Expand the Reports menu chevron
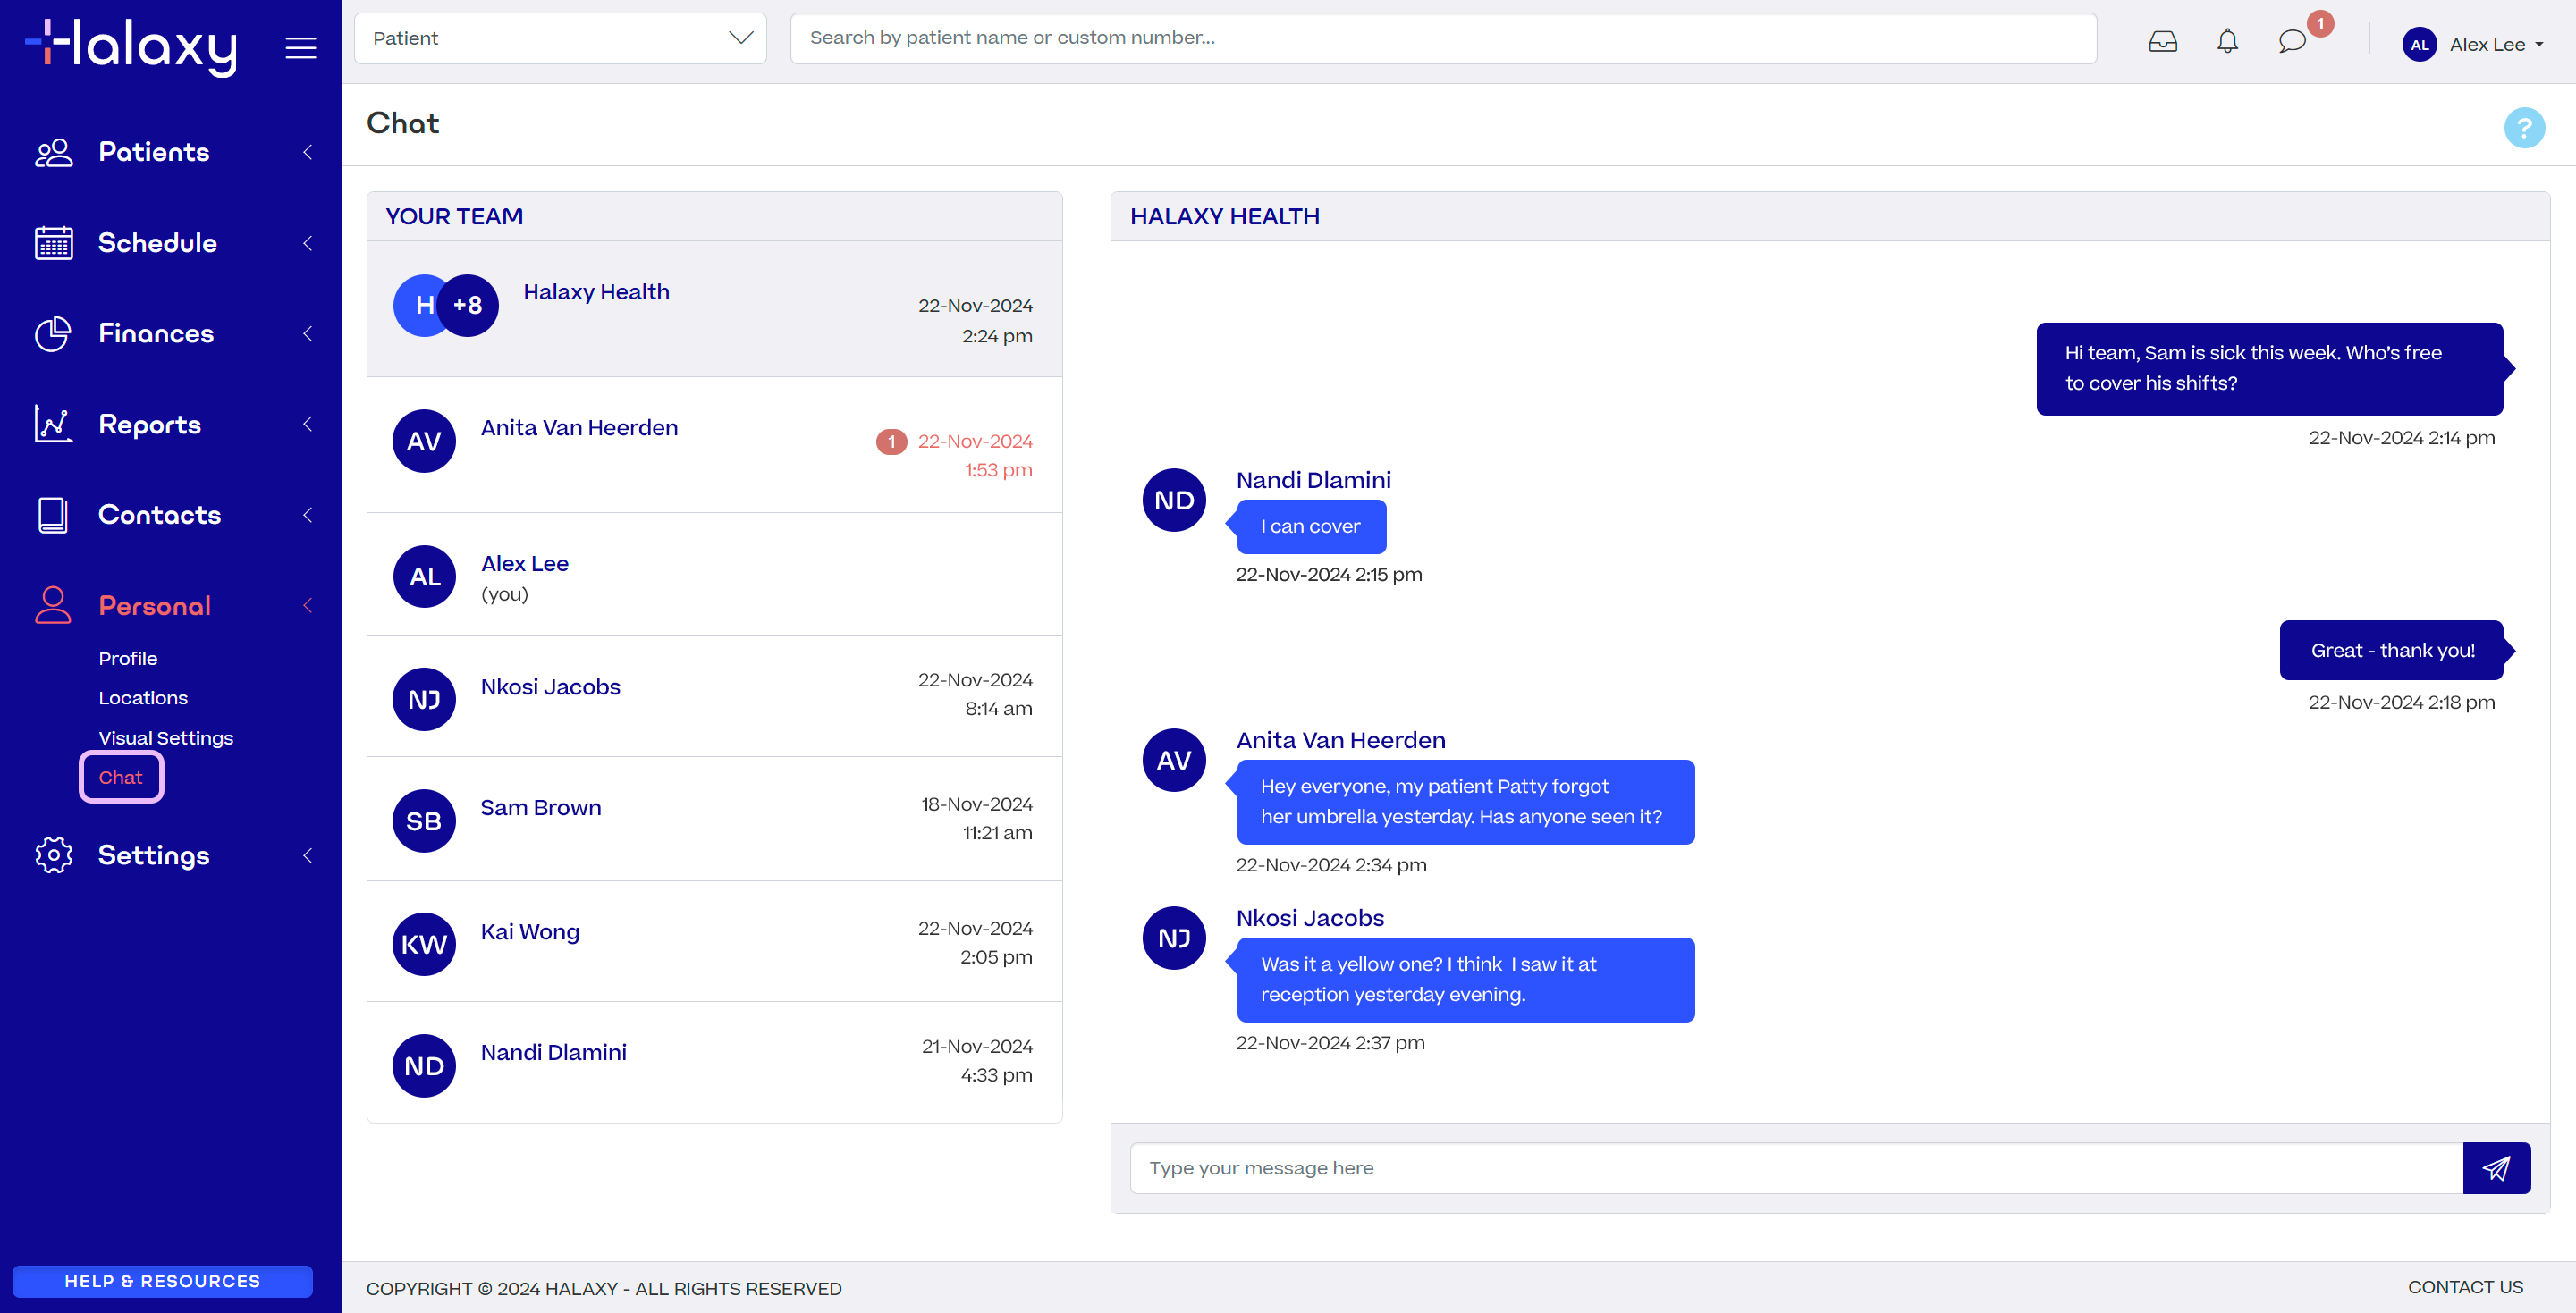 [x=308, y=424]
